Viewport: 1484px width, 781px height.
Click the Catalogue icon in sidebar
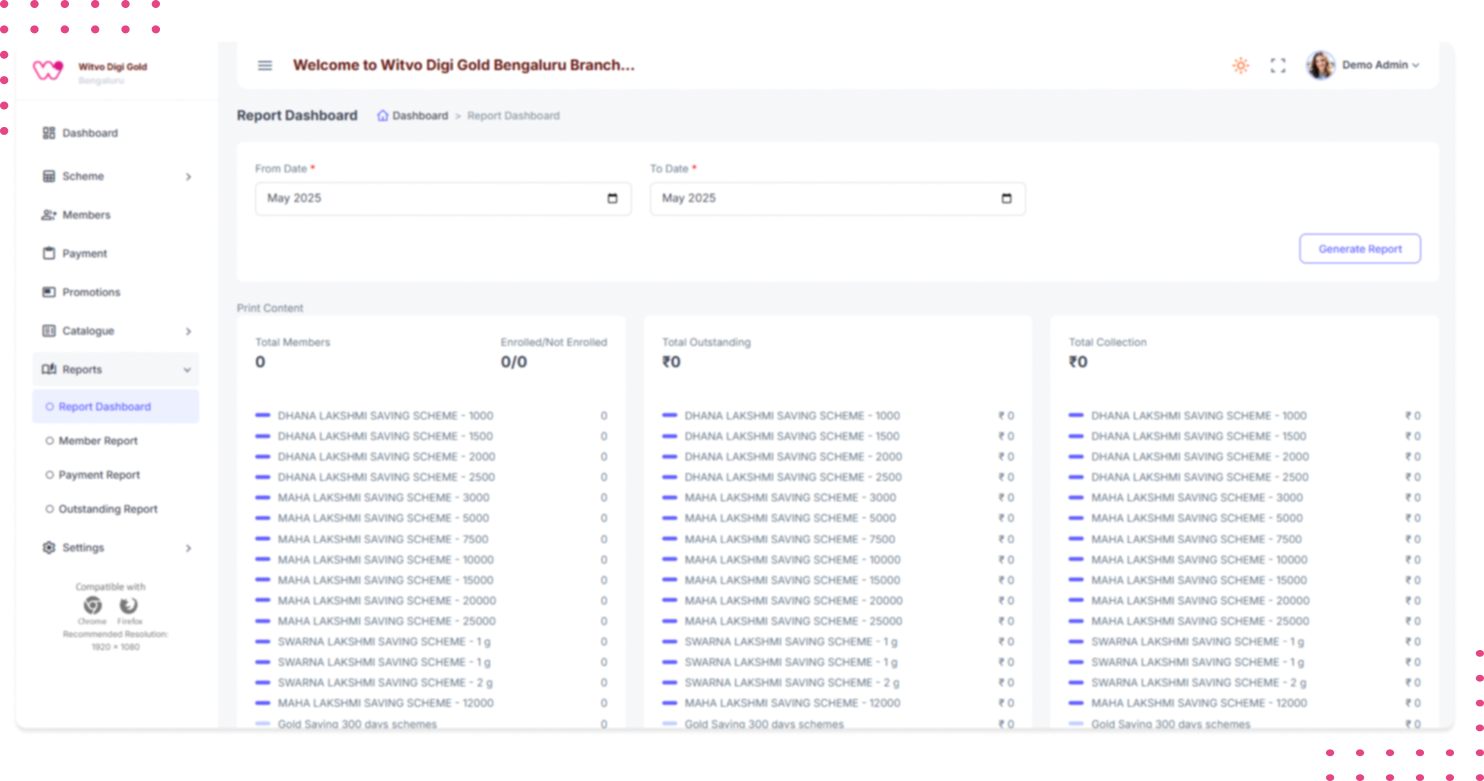49,331
